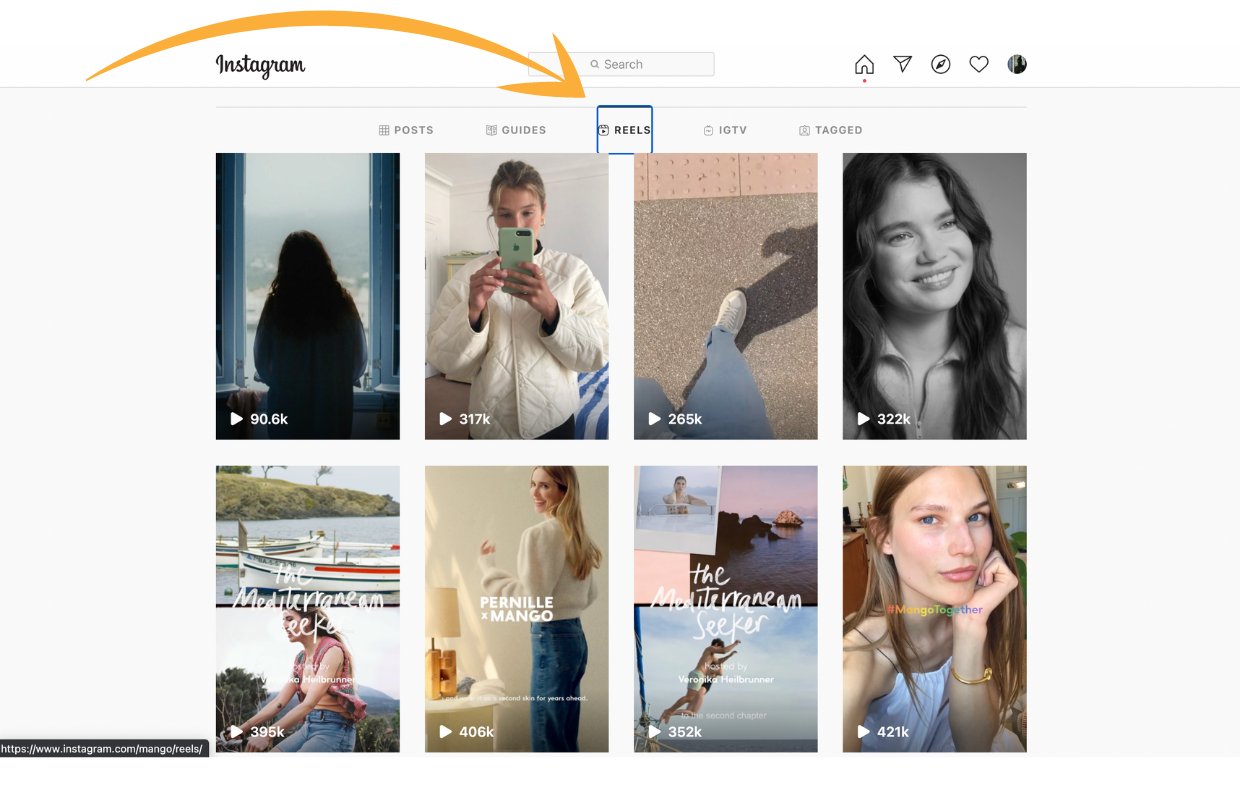Open the profile avatar menu
1240x800 pixels.
[1016, 64]
